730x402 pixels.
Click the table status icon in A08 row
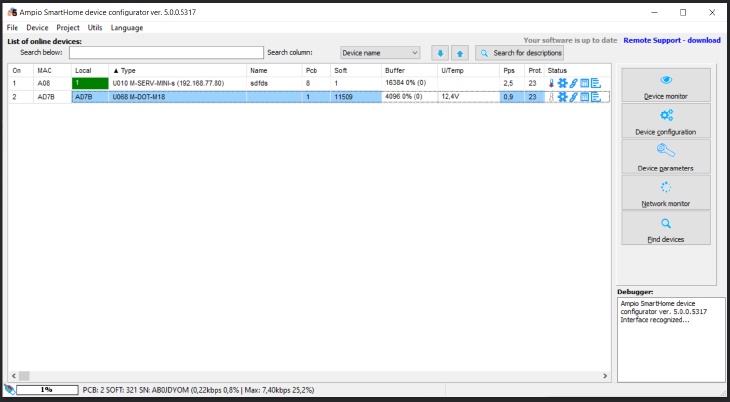pyautogui.click(x=584, y=83)
